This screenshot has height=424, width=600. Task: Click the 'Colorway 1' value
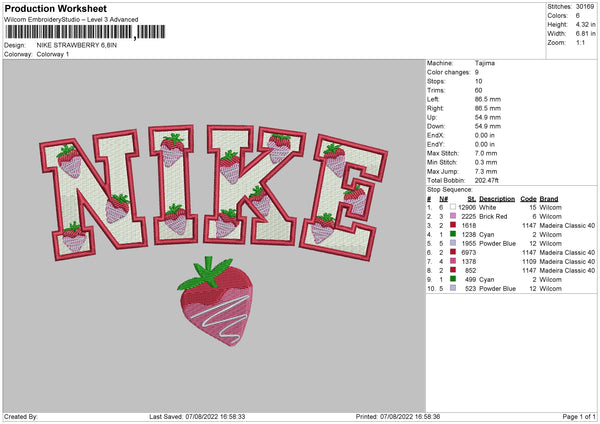coord(53,54)
